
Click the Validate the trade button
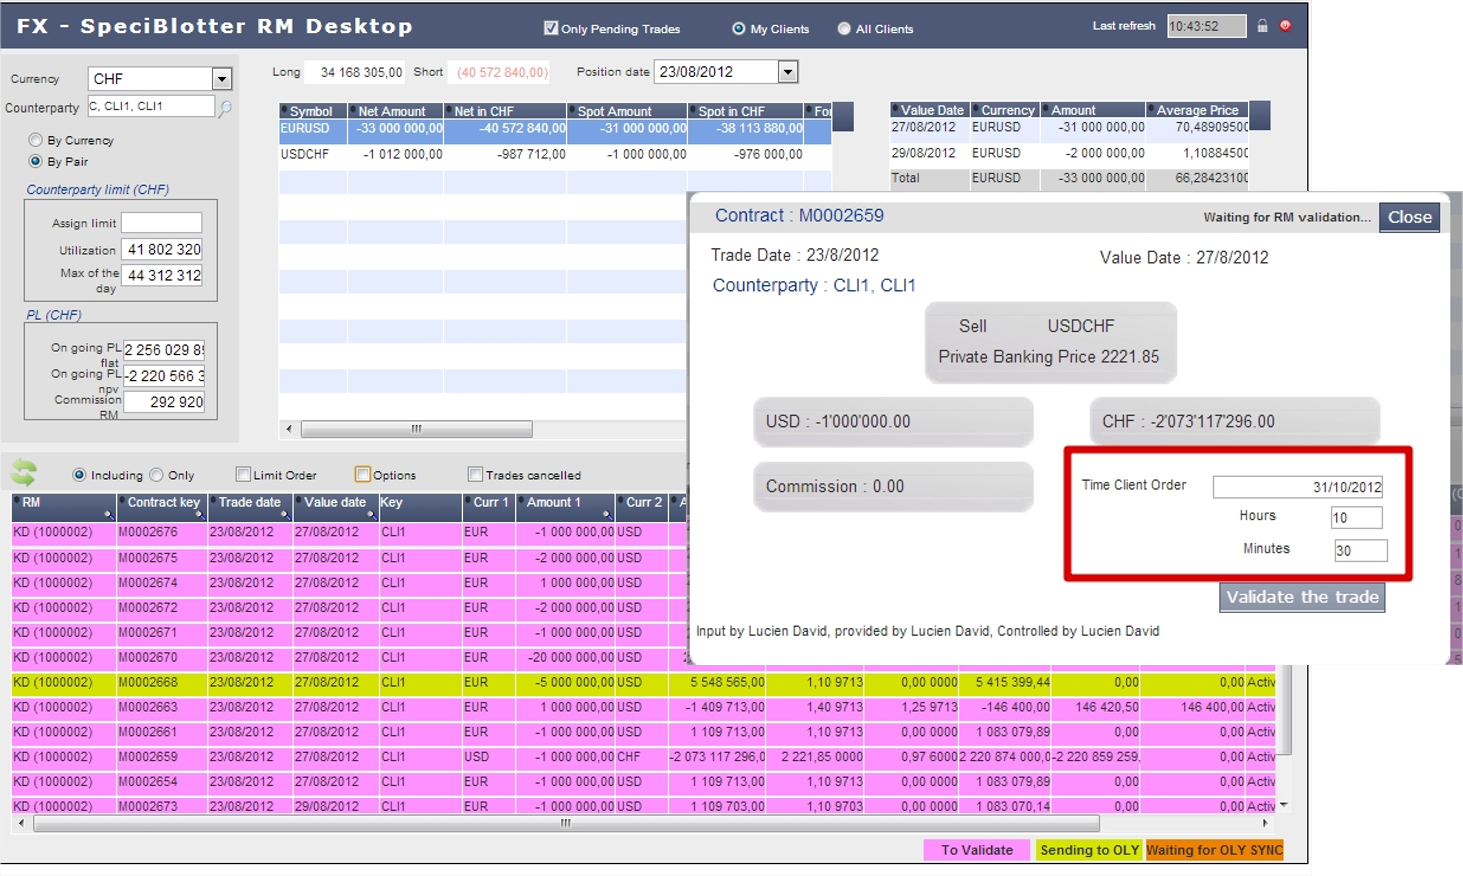click(x=1302, y=597)
